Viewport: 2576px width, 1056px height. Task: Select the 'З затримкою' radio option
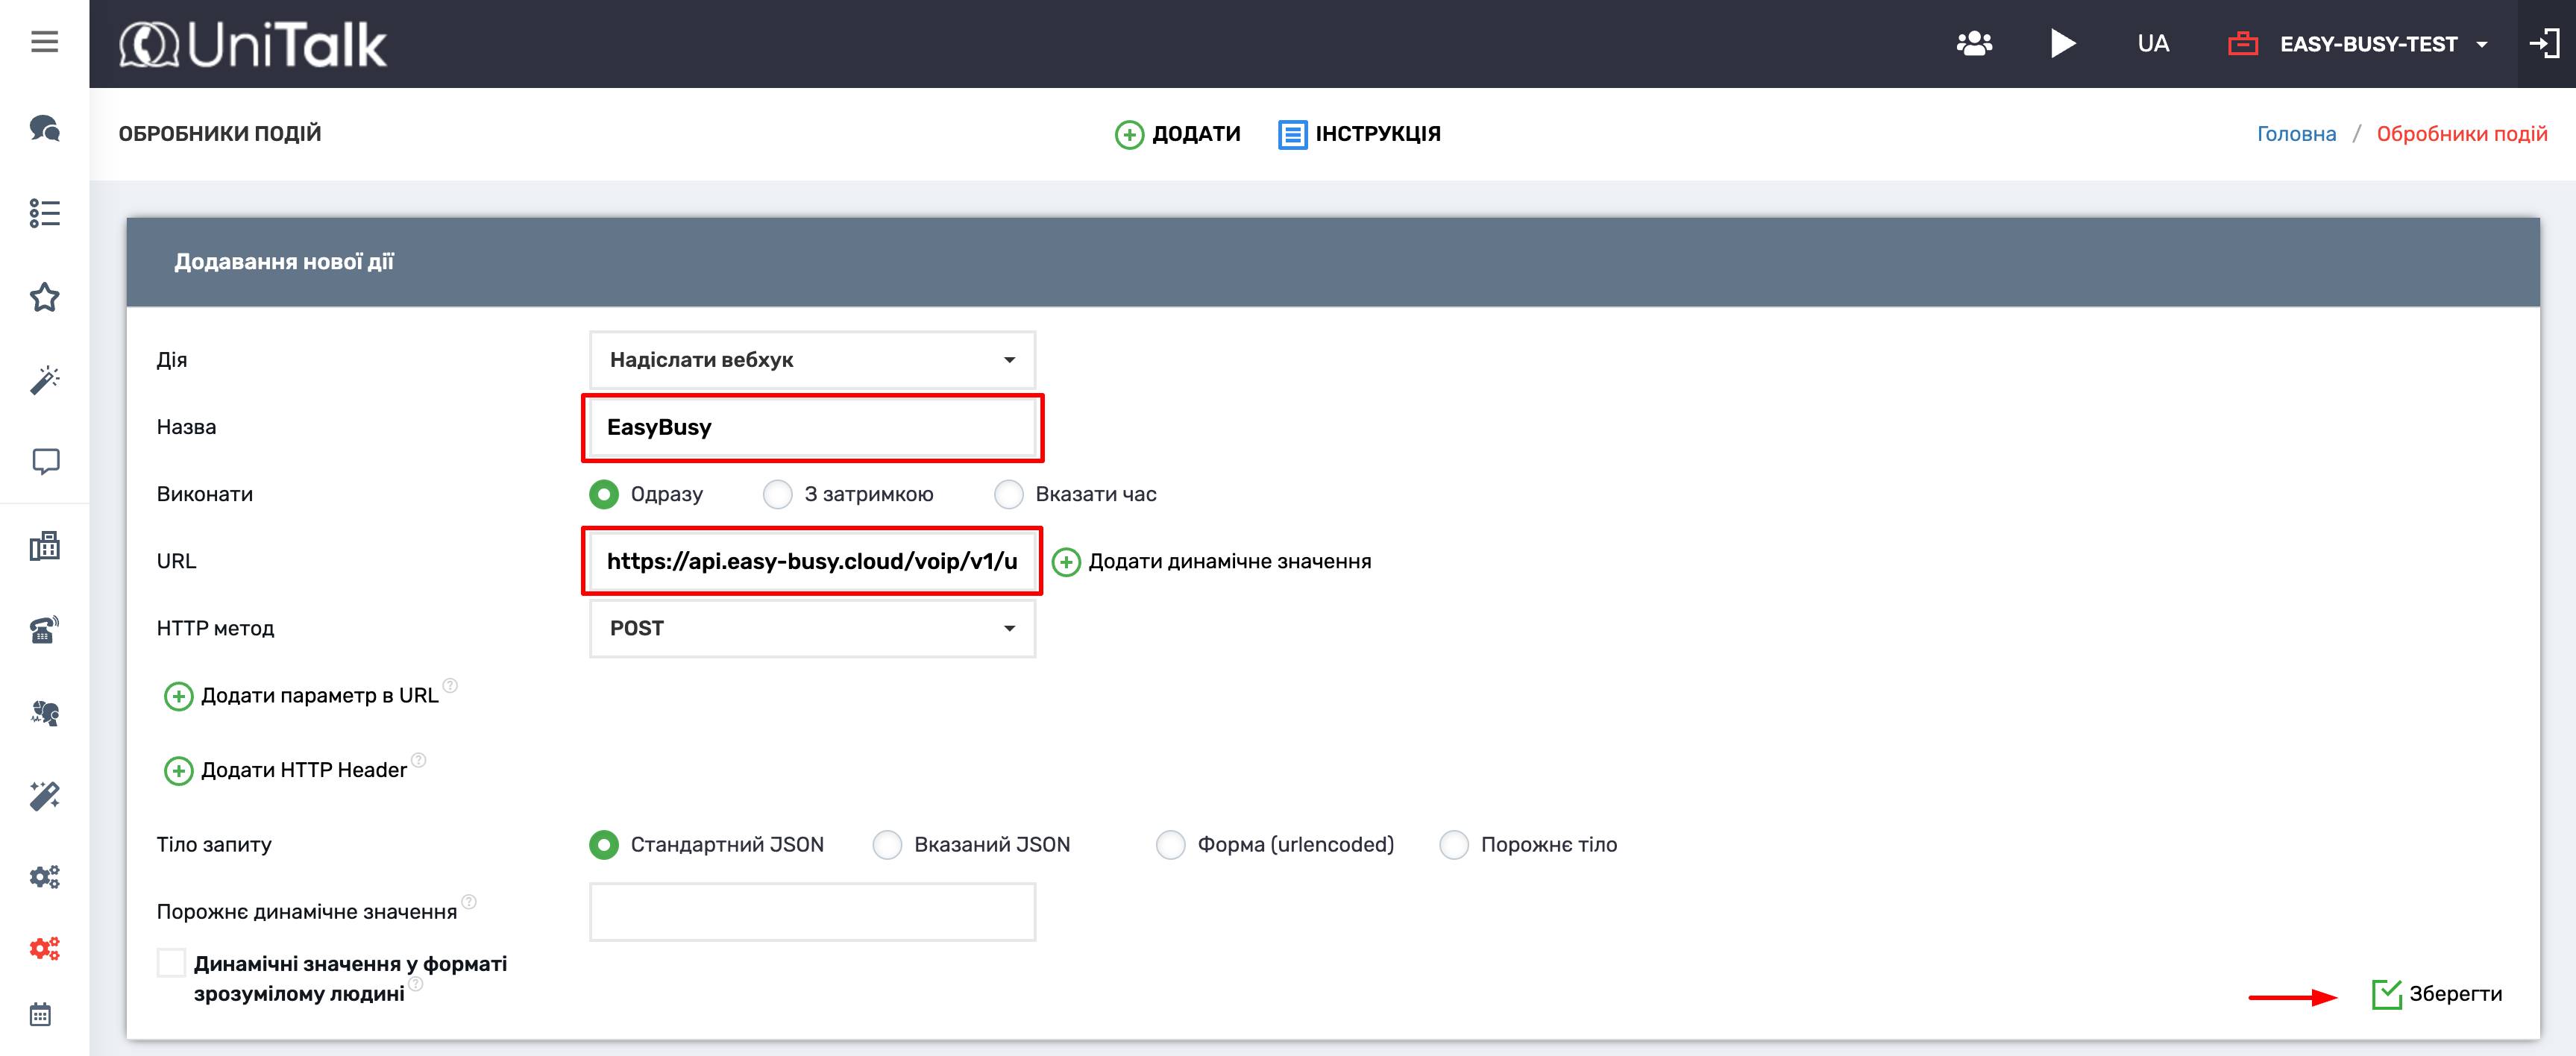[x=777, y=494]
